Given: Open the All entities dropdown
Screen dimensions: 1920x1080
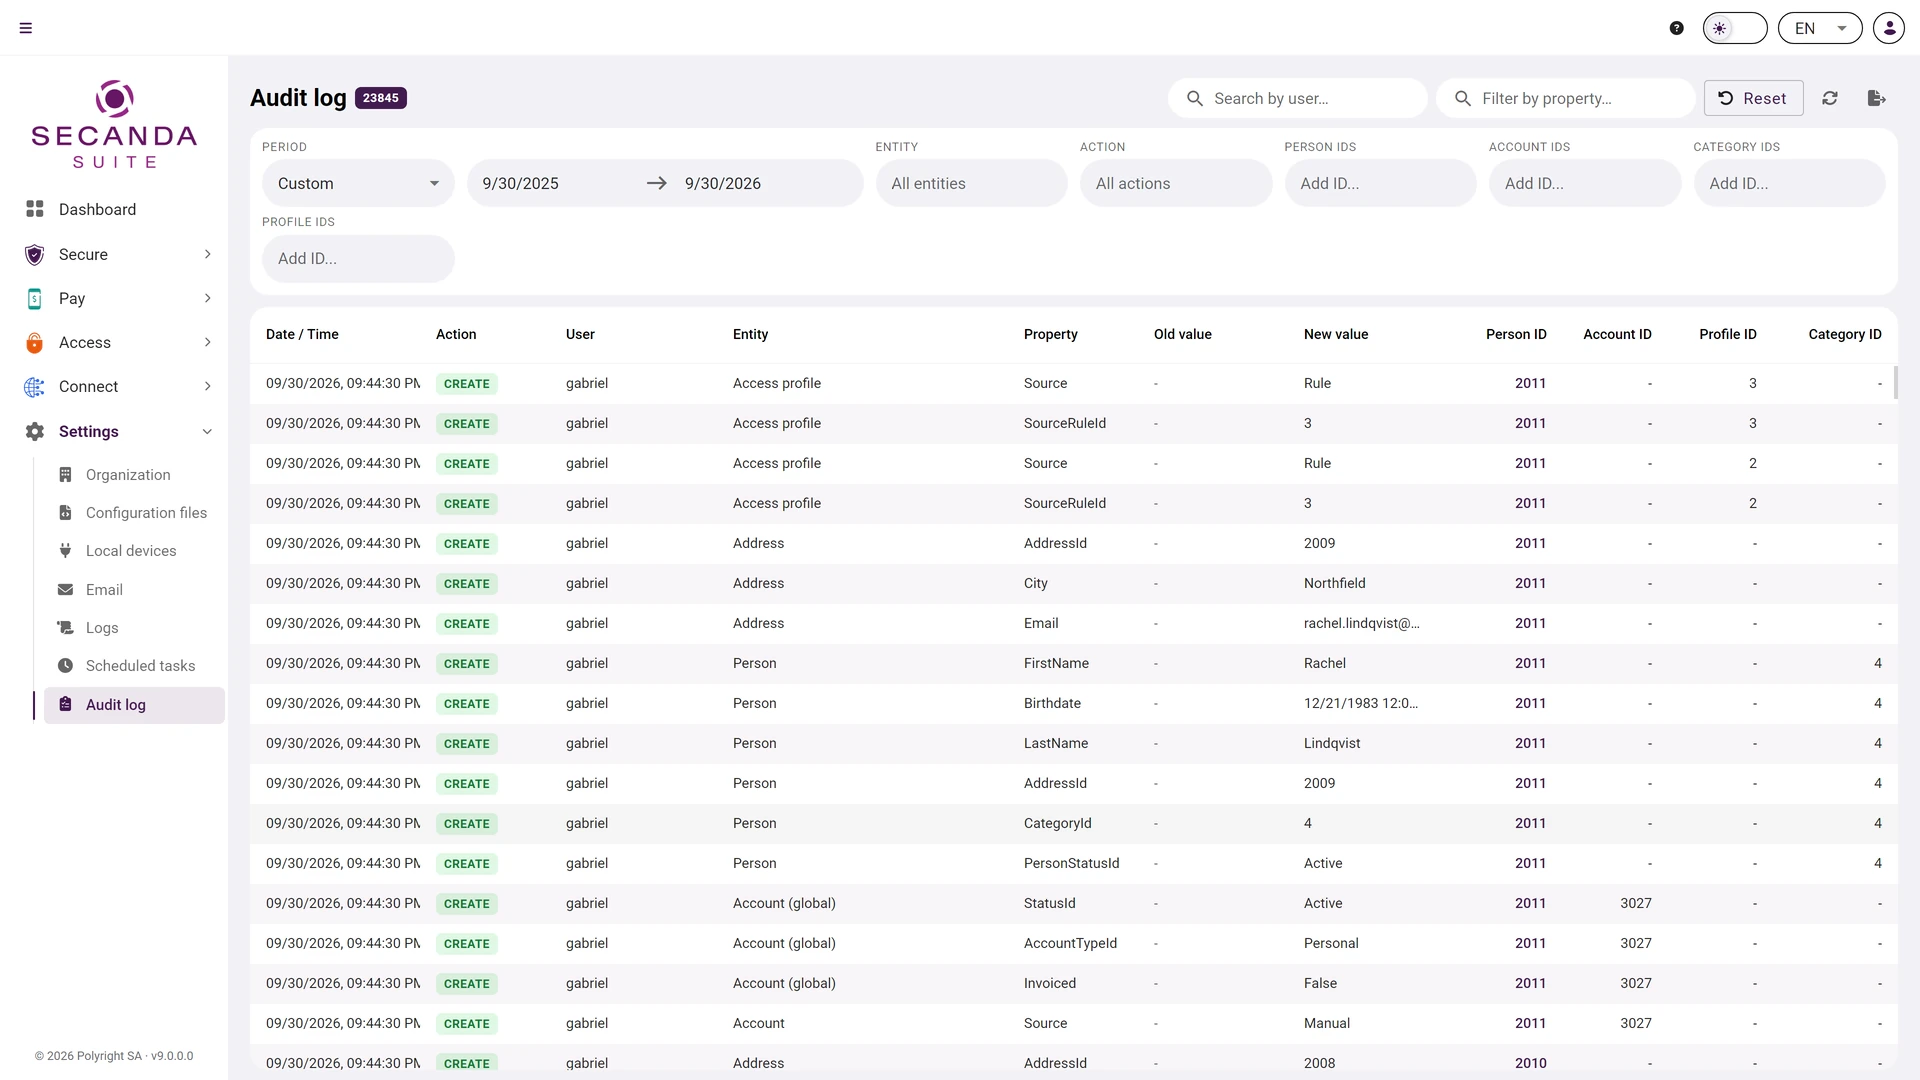Looking at the screenshot, I should click(972, 183).
